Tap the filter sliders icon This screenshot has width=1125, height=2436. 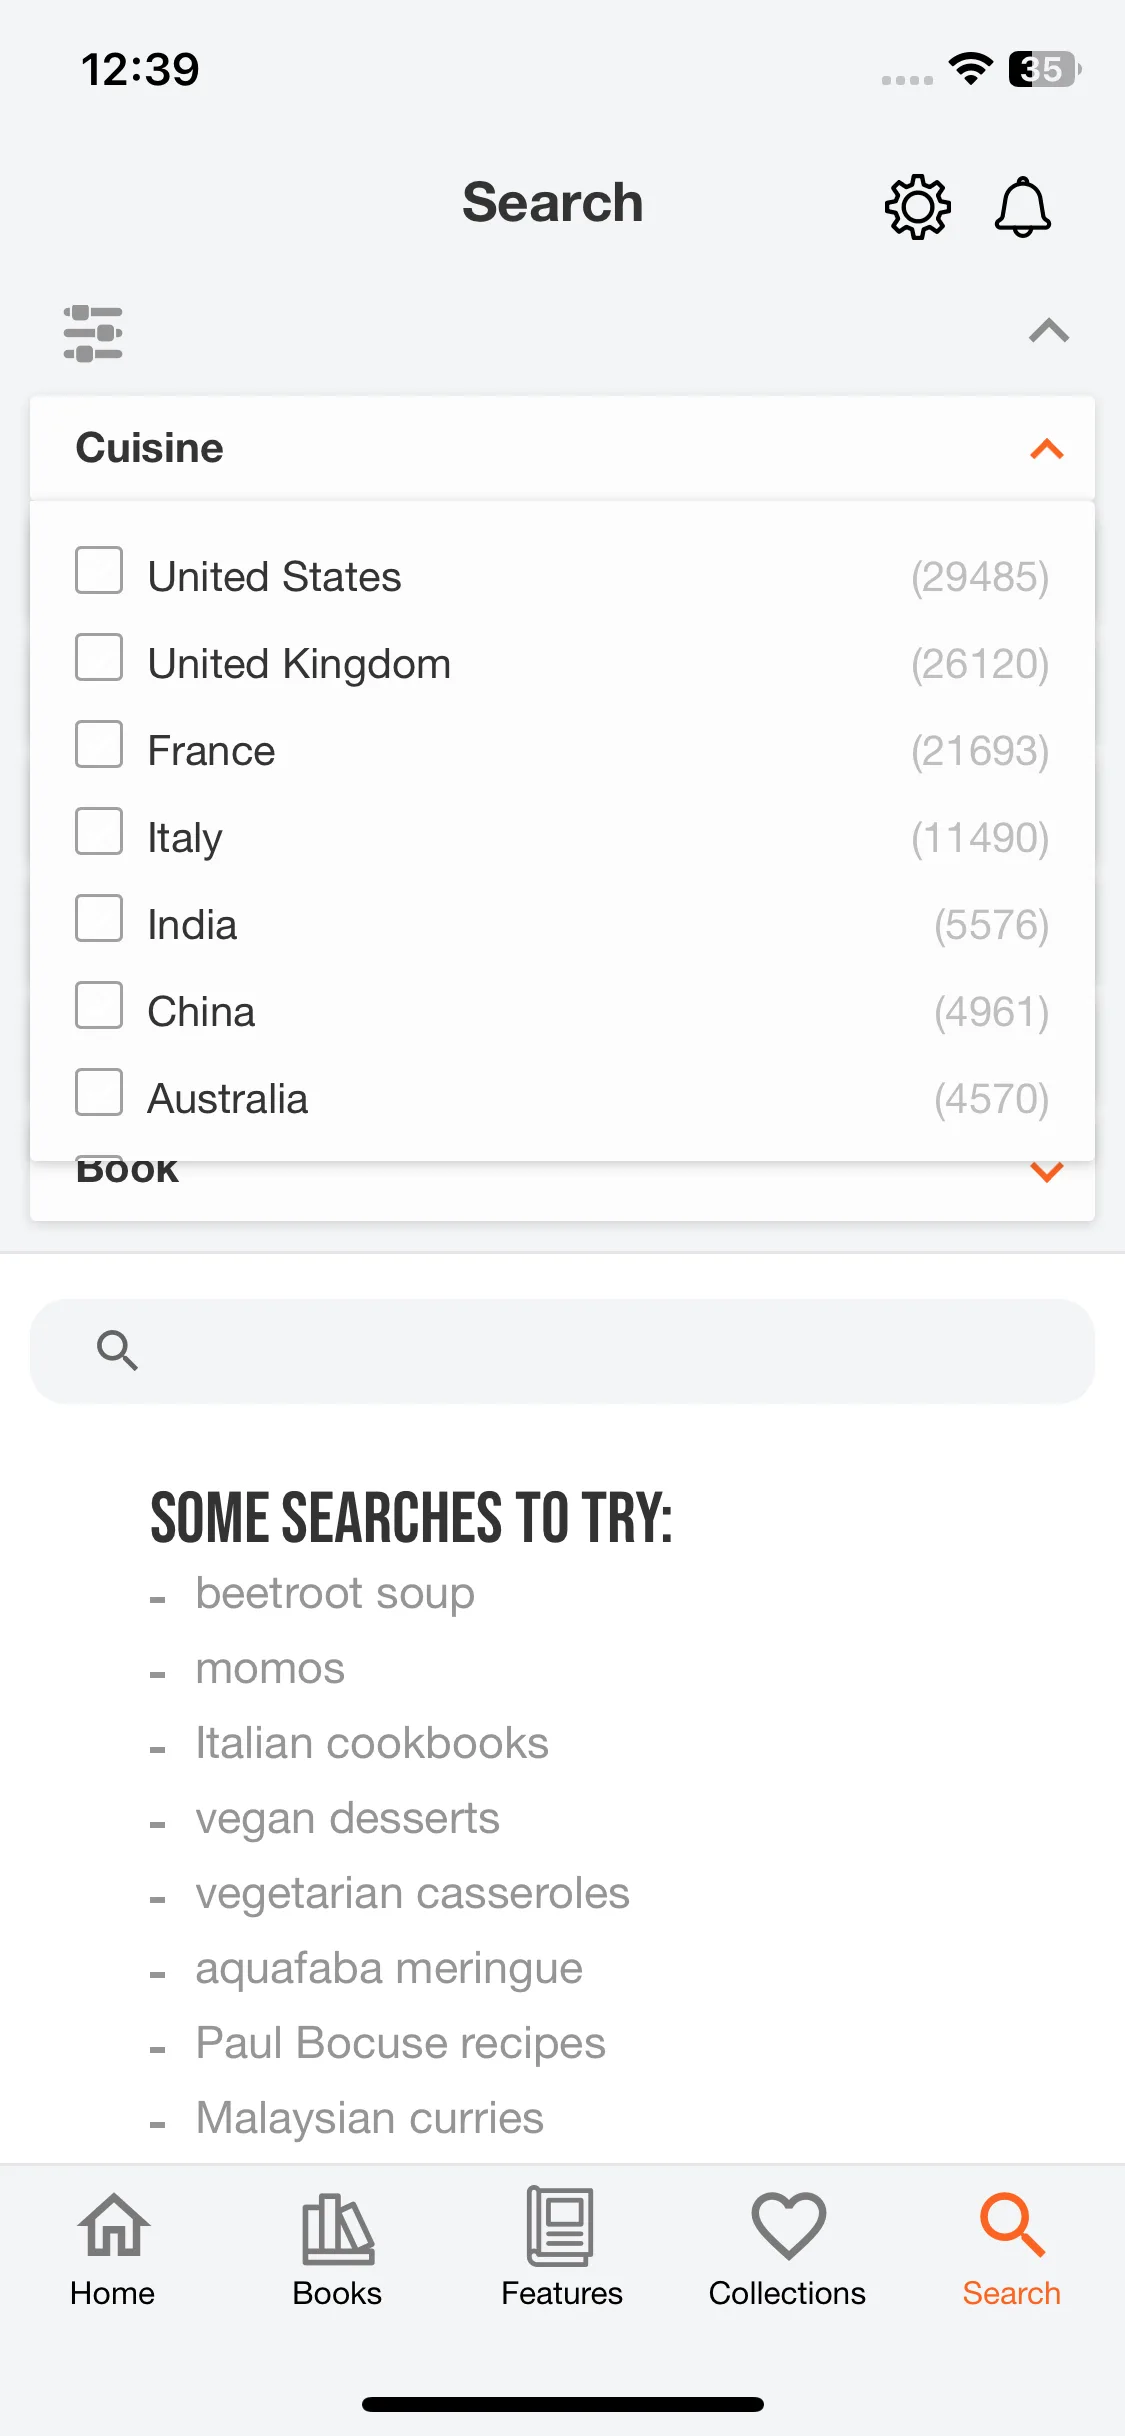93,333
